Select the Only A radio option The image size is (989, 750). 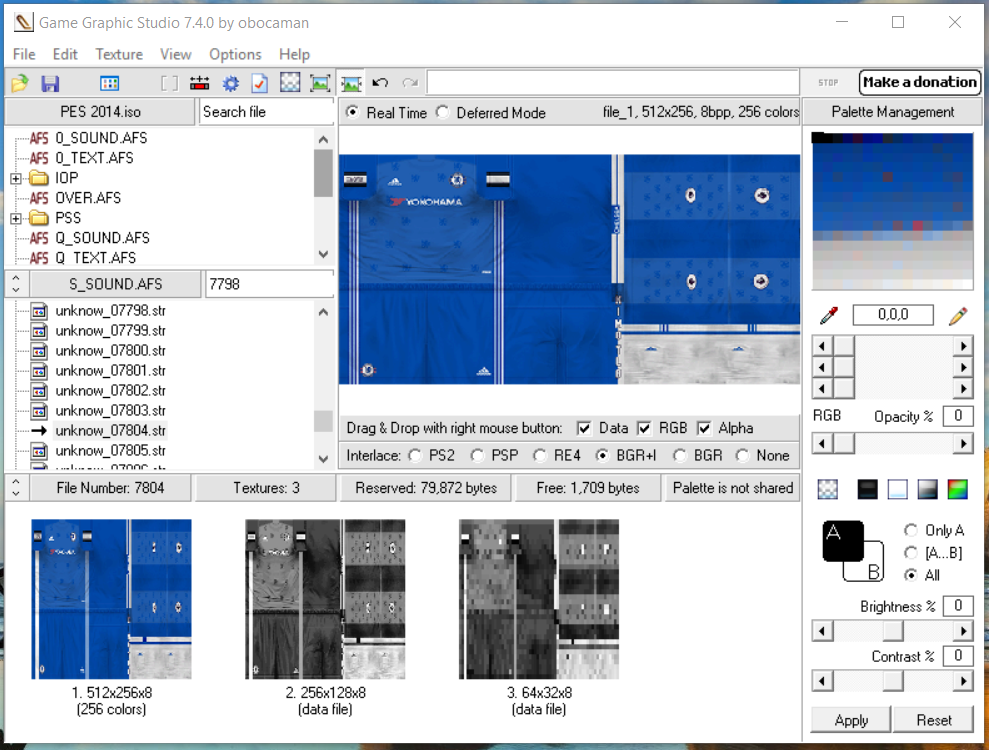click(911, 530)
